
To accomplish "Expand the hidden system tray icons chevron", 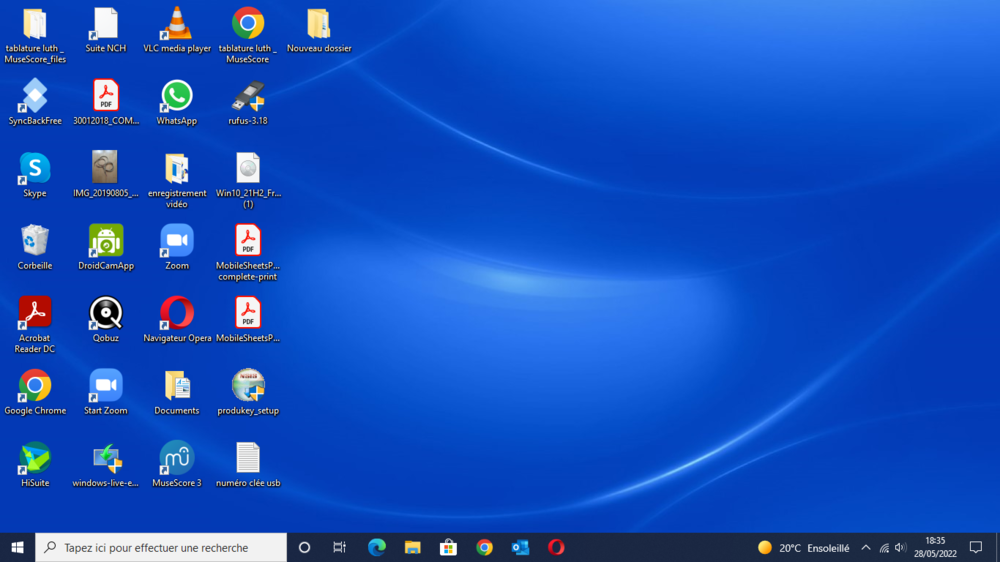I will pos(866,547).
